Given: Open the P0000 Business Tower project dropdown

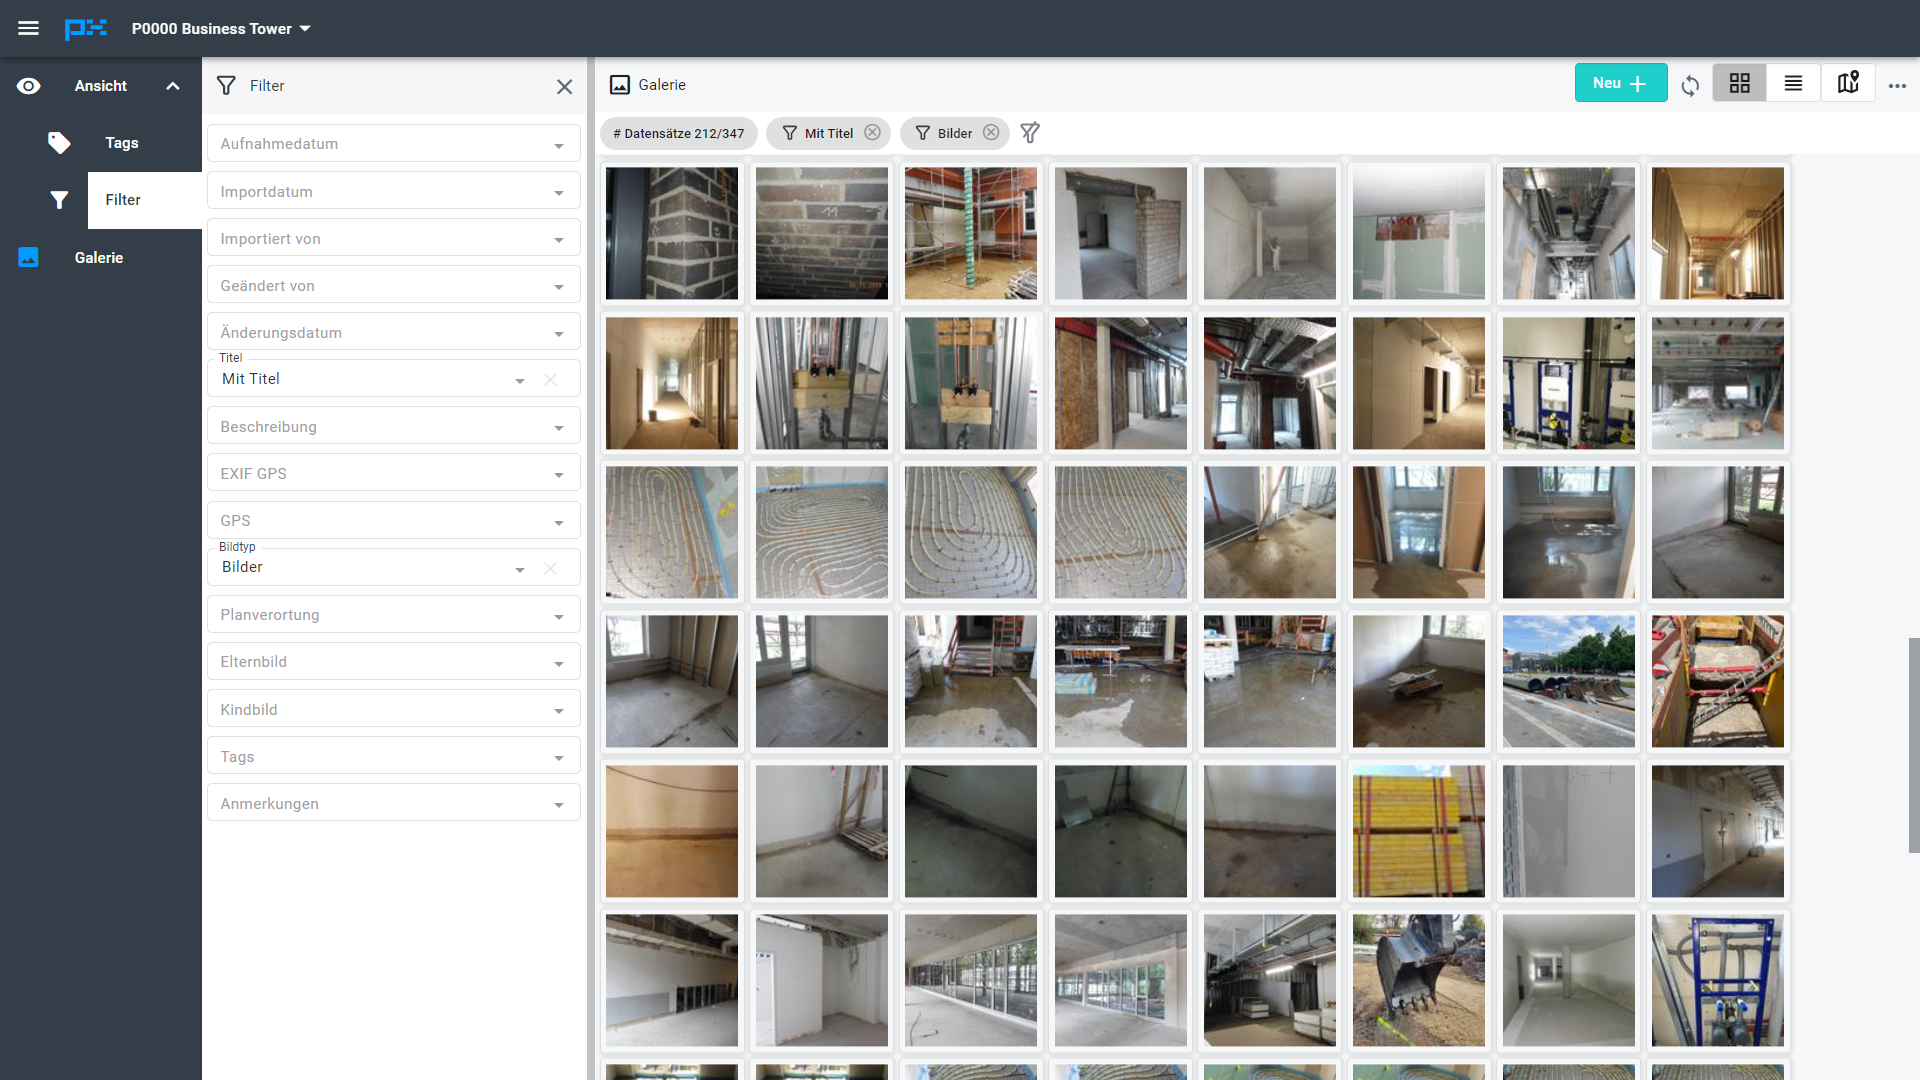Looking at the screenshot, I should click(x=221, y=28).
